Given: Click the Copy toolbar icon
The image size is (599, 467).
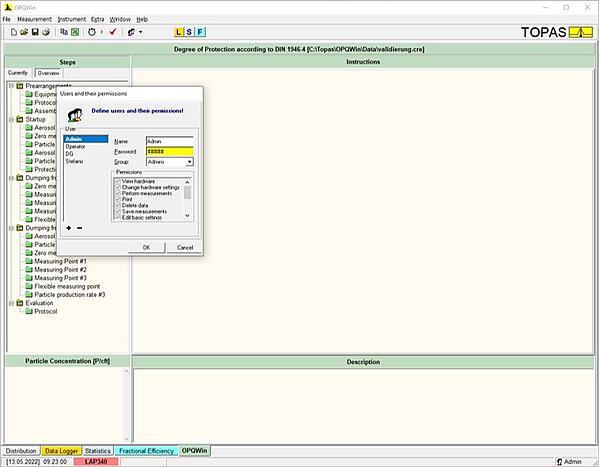Looking at the screenshot, I should click(64, 32).
